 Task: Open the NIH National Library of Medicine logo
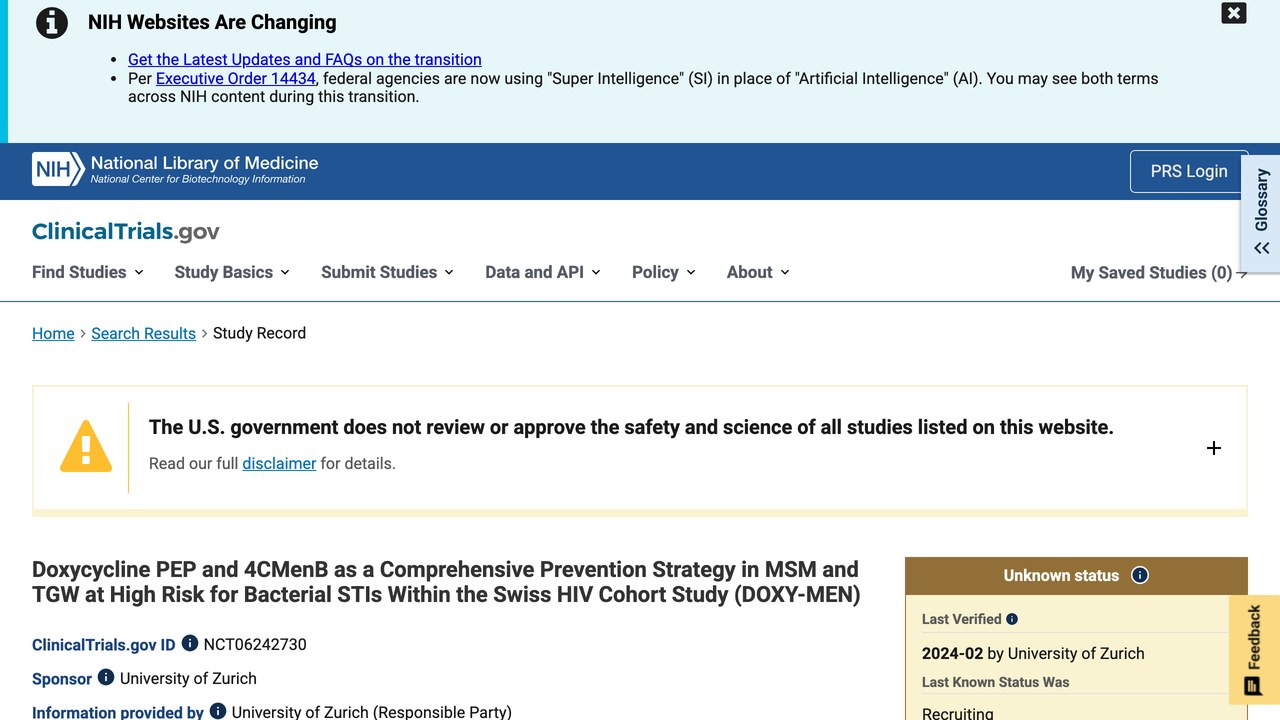point(175,169)
